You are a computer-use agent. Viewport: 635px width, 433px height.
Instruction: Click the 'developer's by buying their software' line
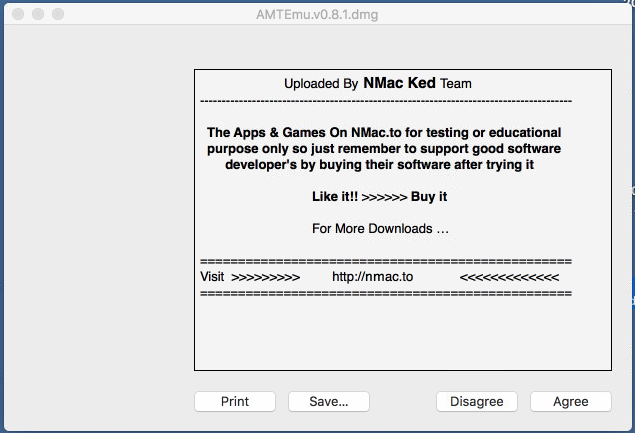click(x=379, y=164)
